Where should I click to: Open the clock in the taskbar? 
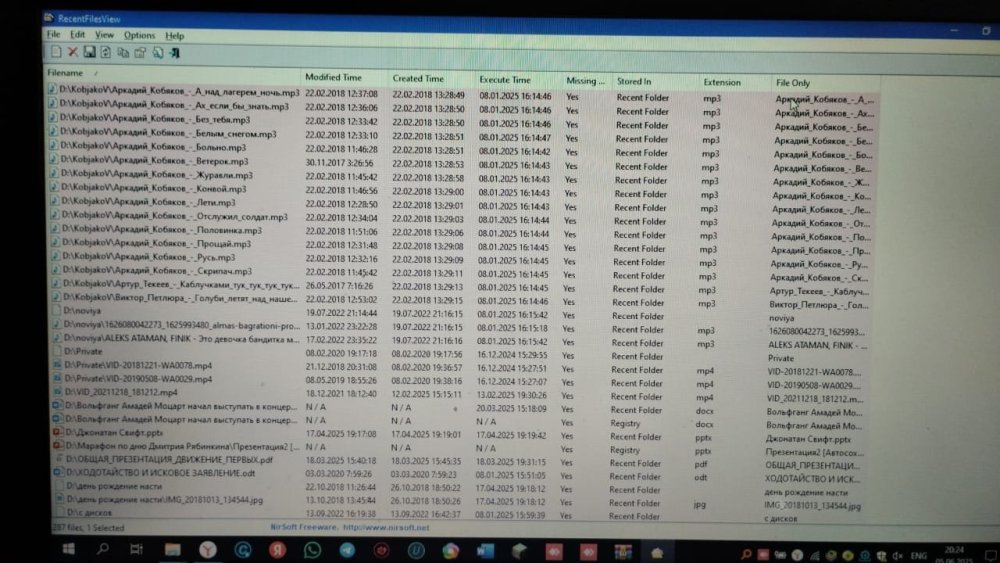(x=954, y=555)
